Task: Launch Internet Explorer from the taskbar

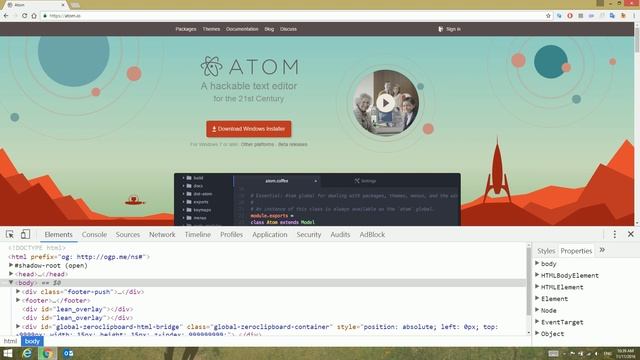Action: pyautogui.click(x=27, y=353)
